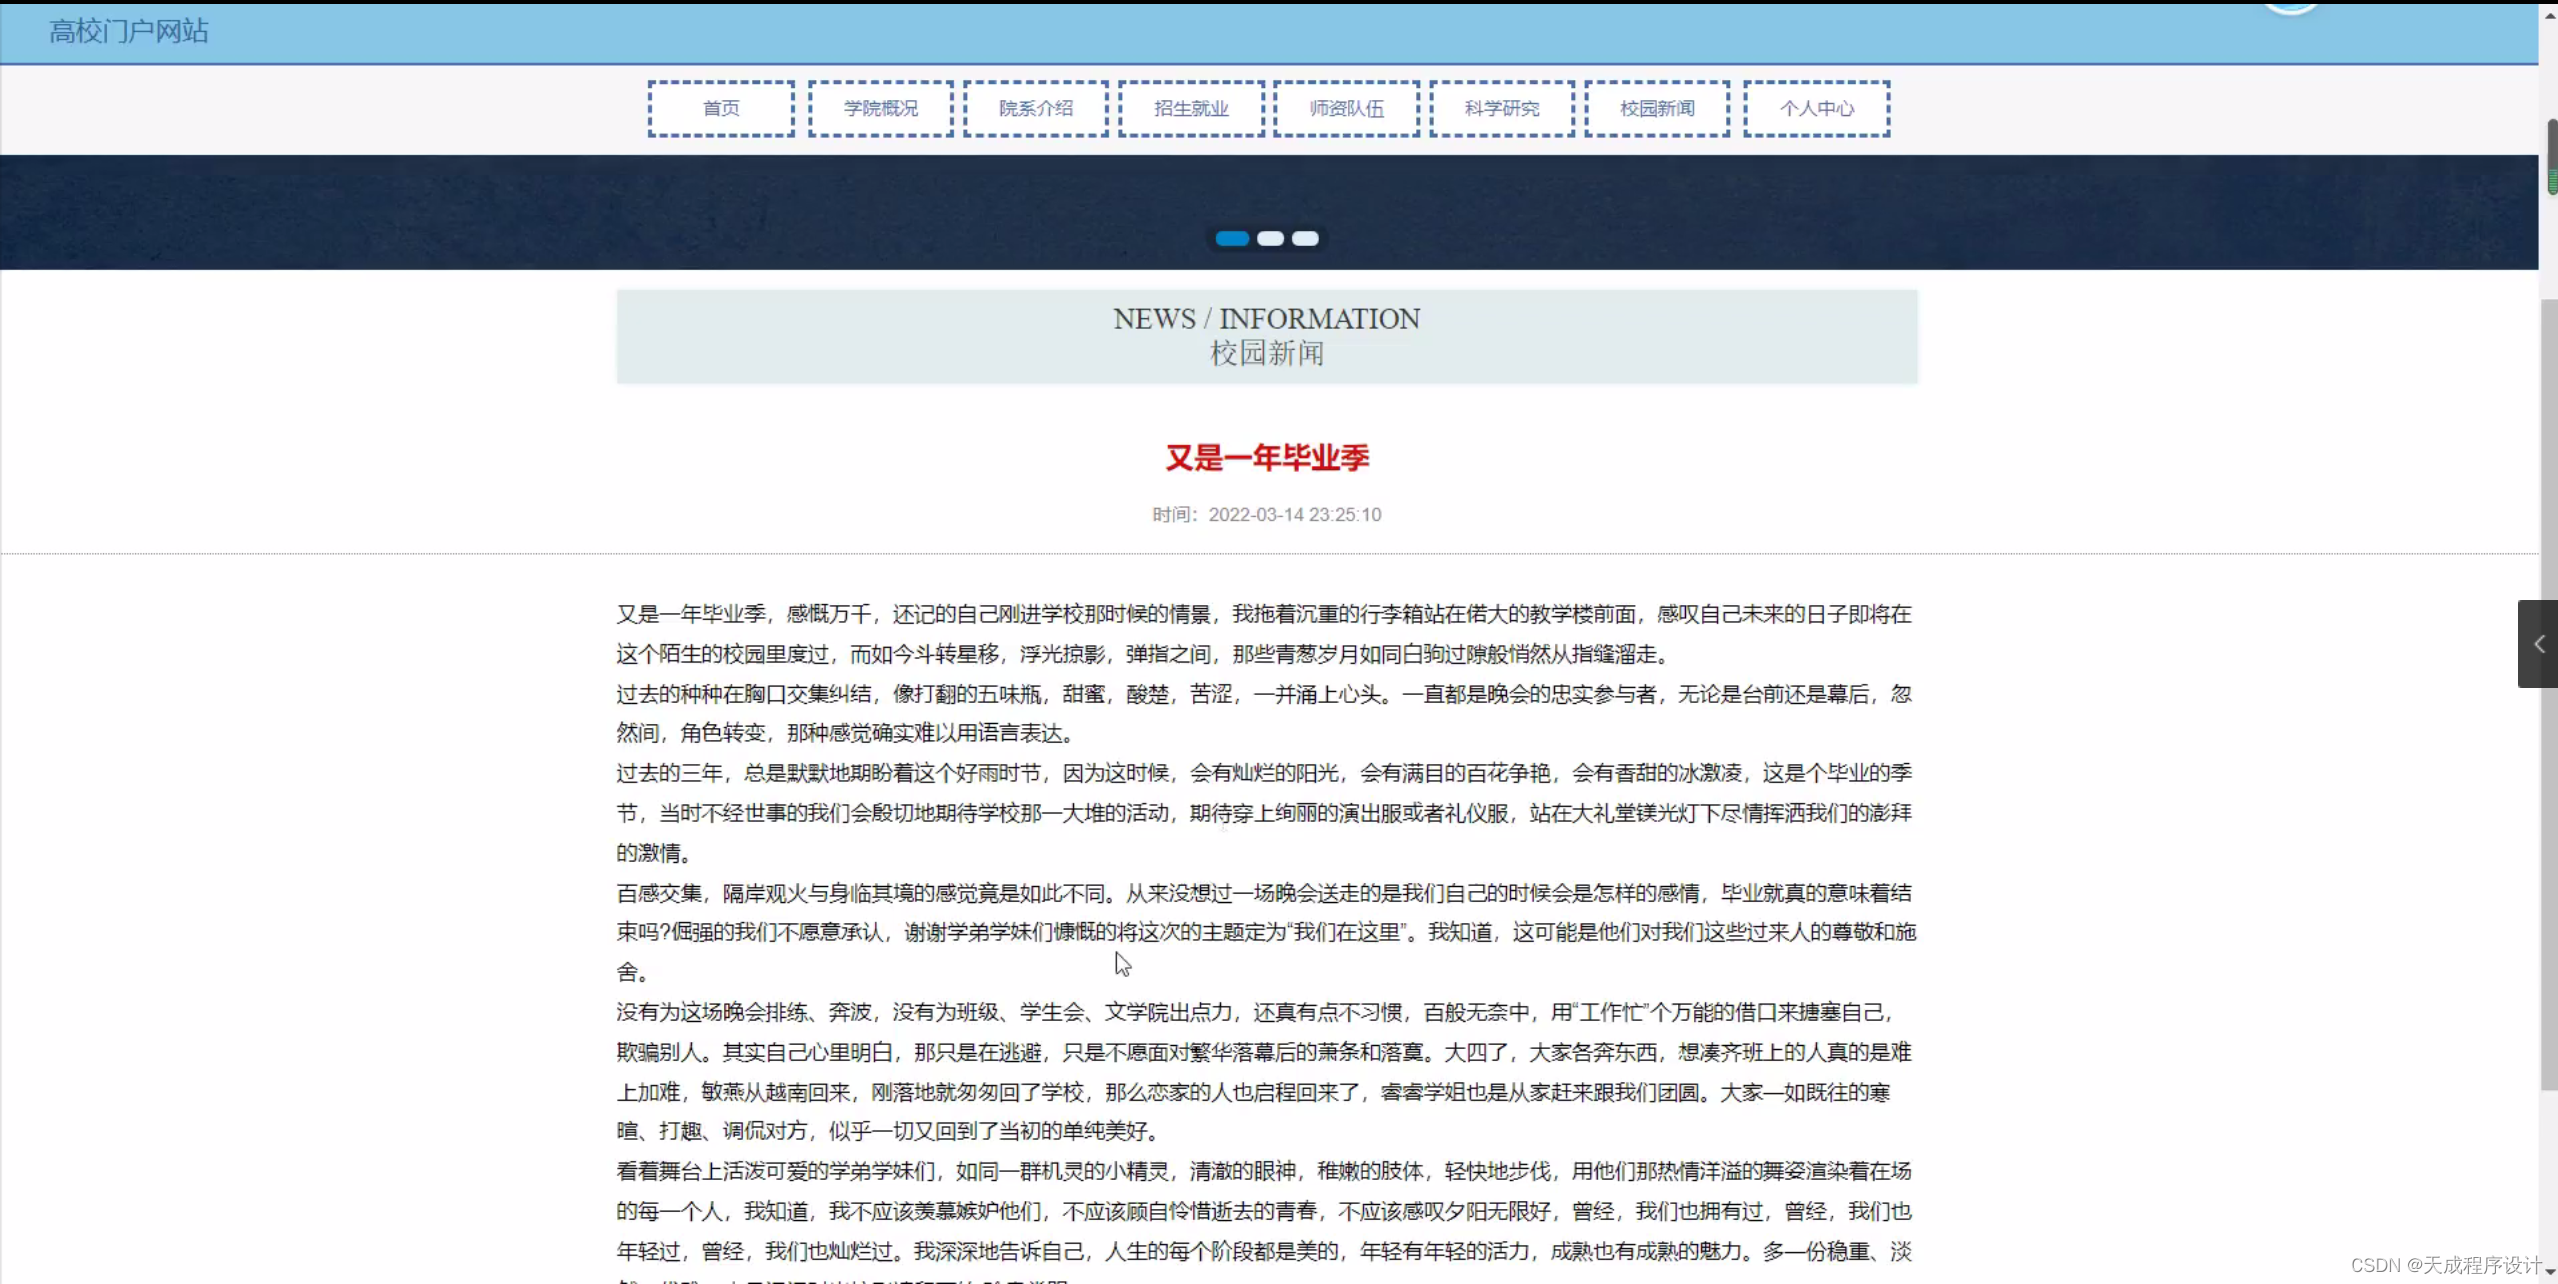The width and height of the screenshot is (2558, 1284).
Task: Activate the first slide indicator
Action: click(1233, 238)
